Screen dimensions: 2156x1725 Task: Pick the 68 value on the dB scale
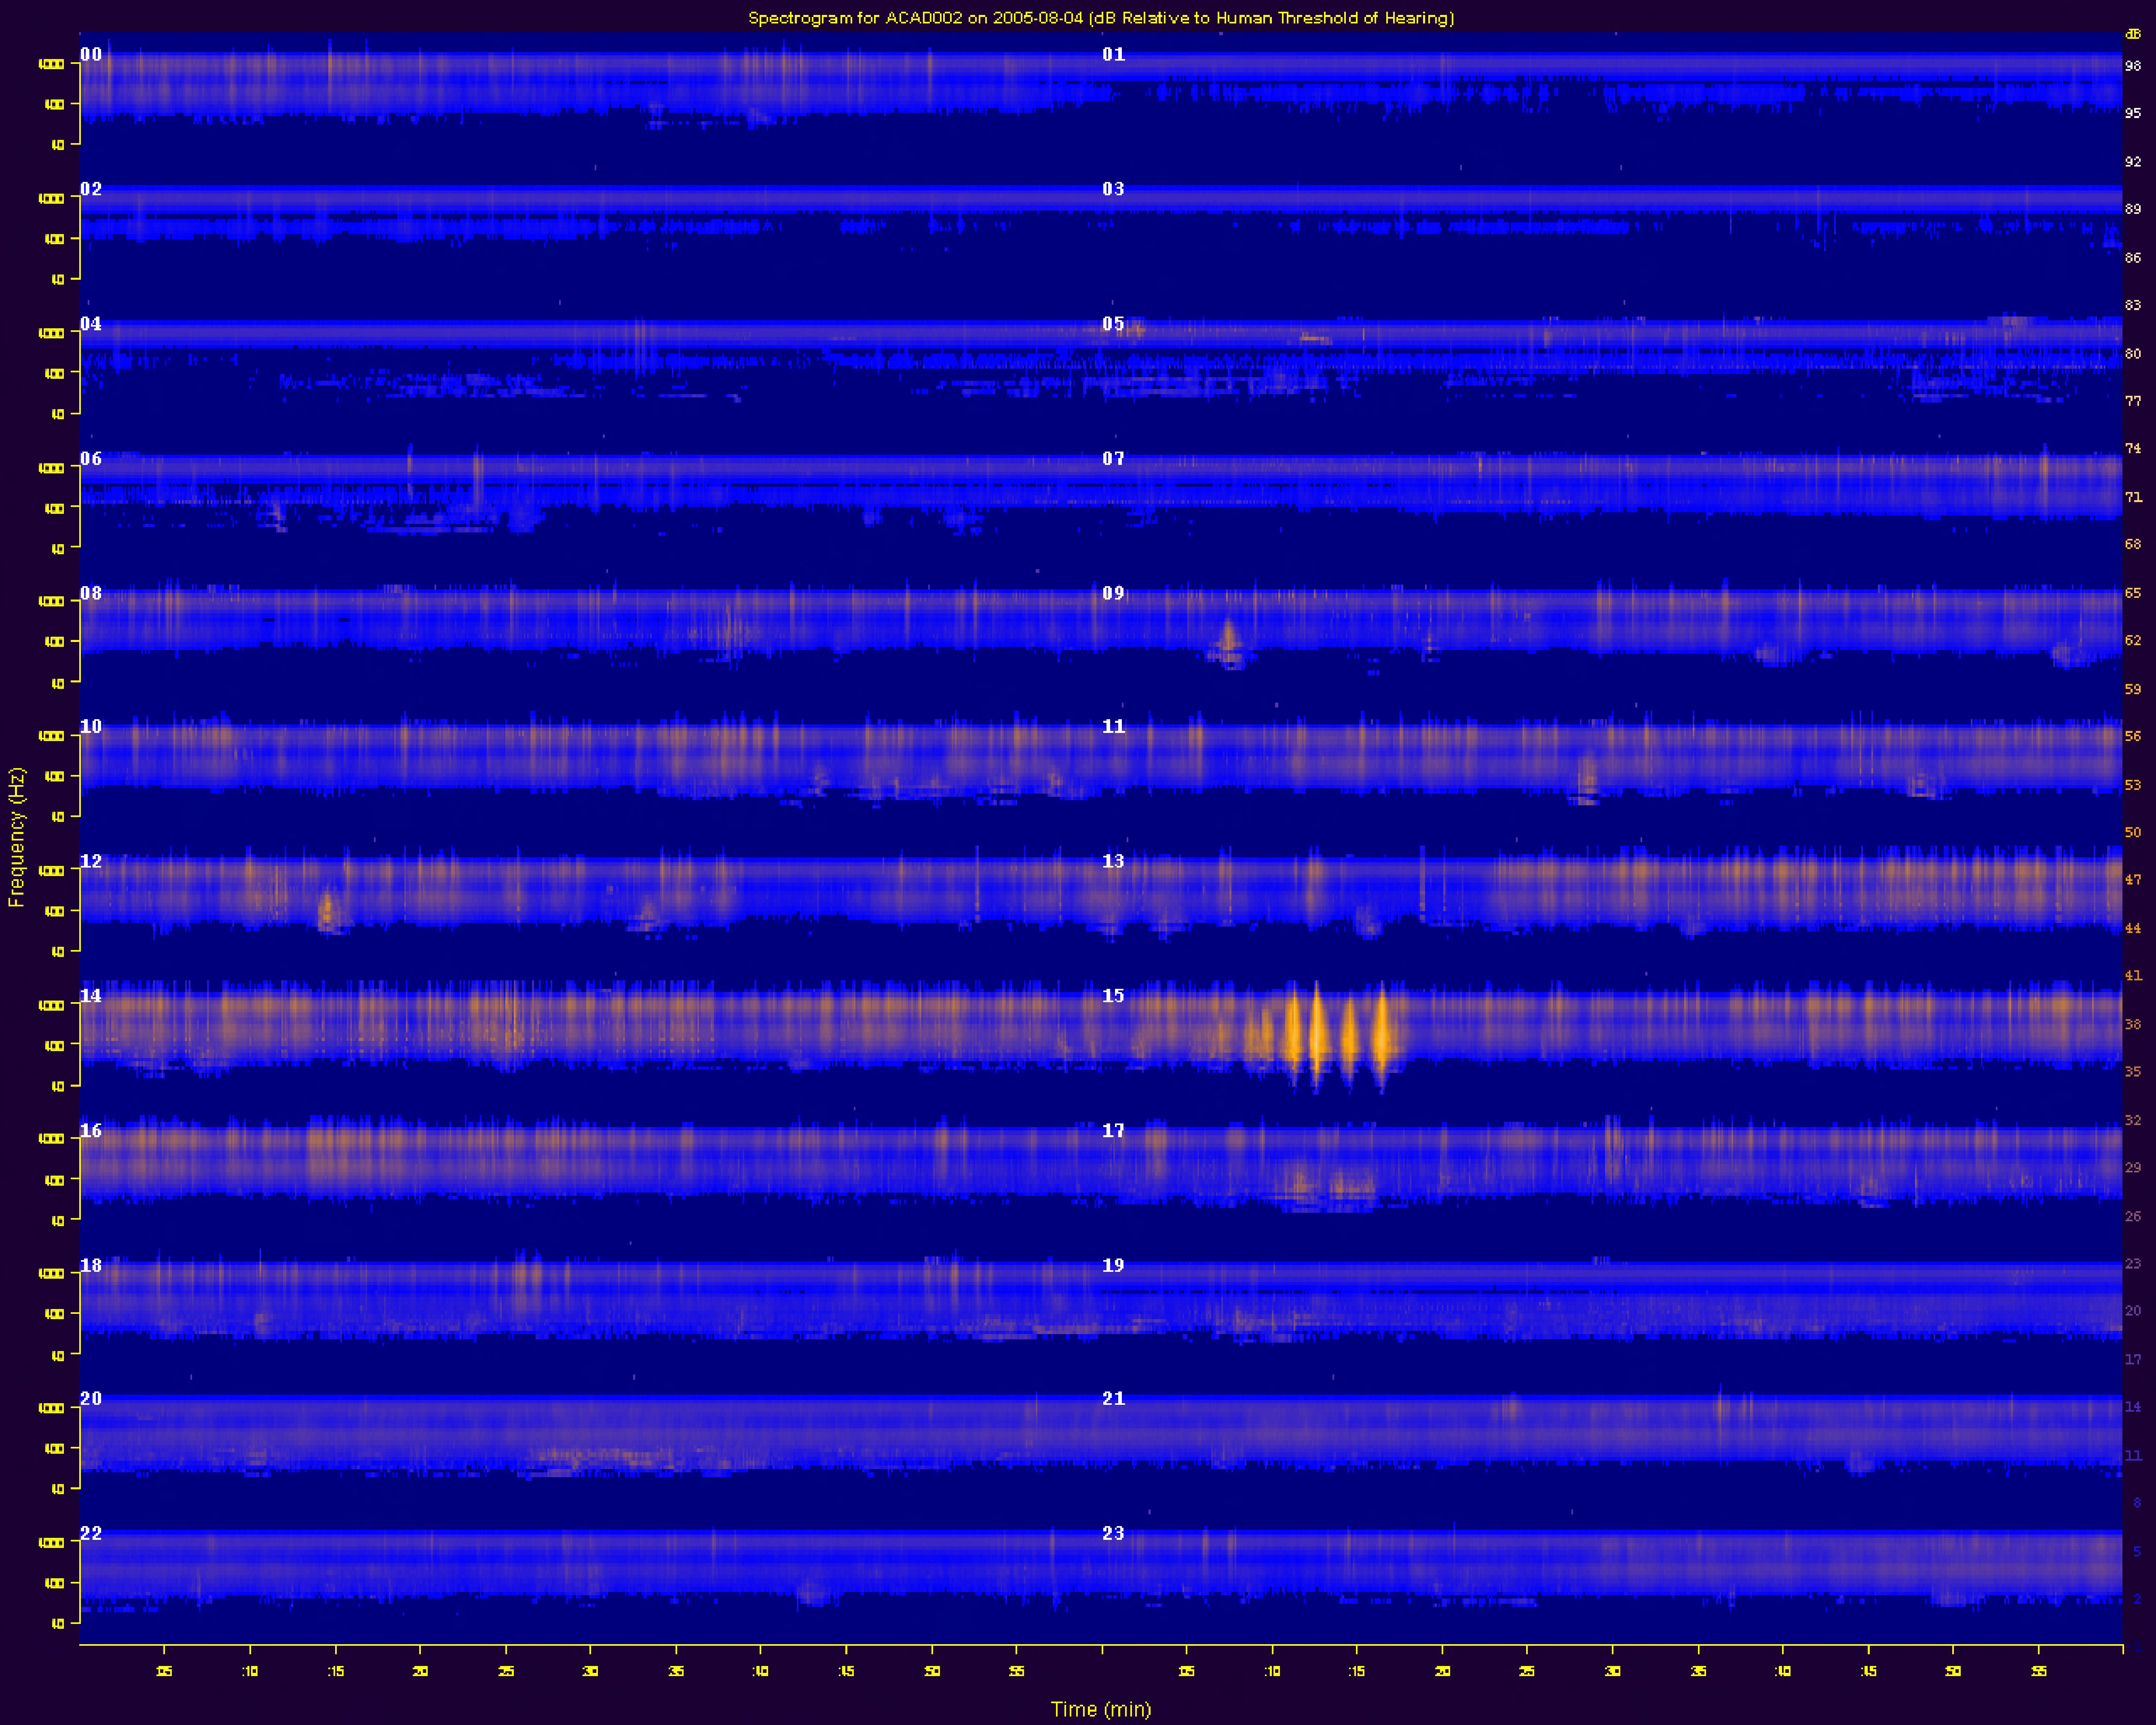coord(2133,544)
